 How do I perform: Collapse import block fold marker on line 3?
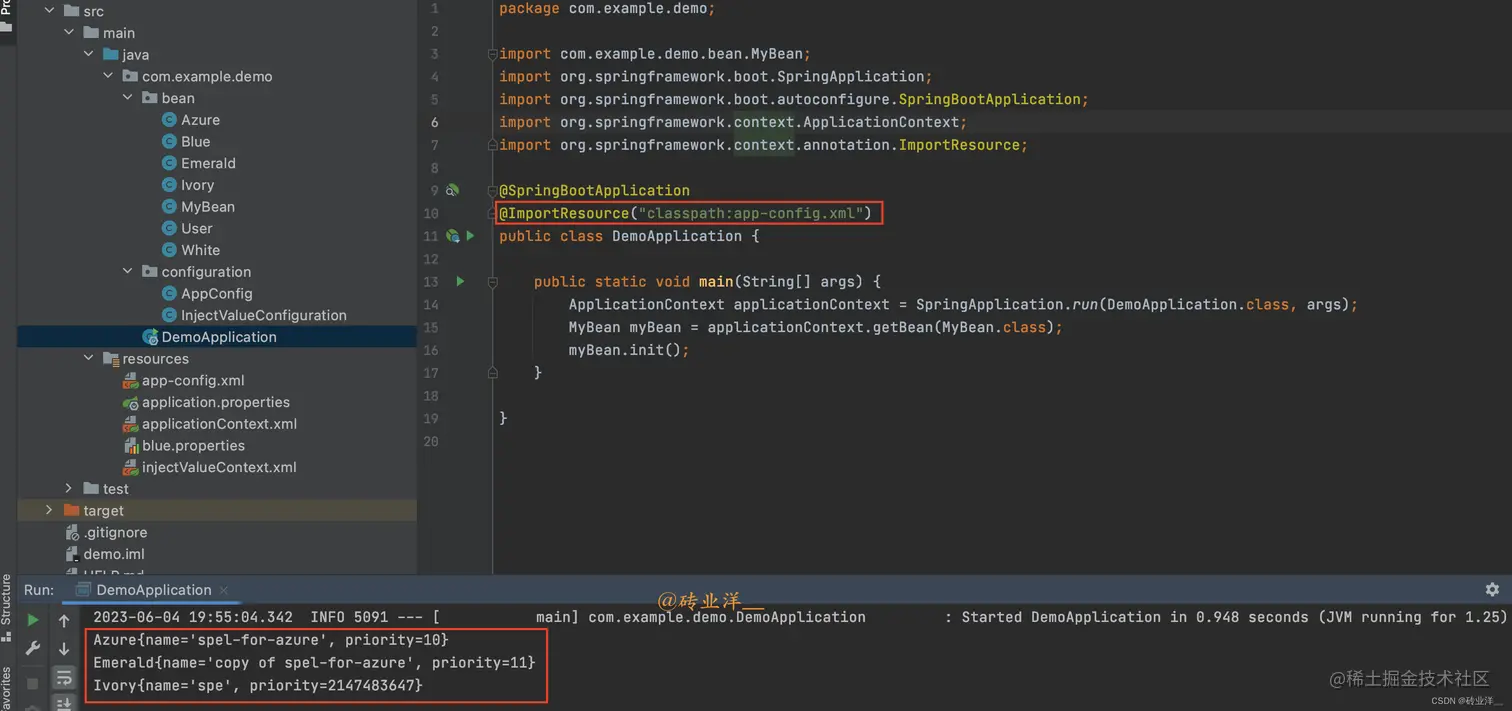pyautogui.click(x=492, y=54)
